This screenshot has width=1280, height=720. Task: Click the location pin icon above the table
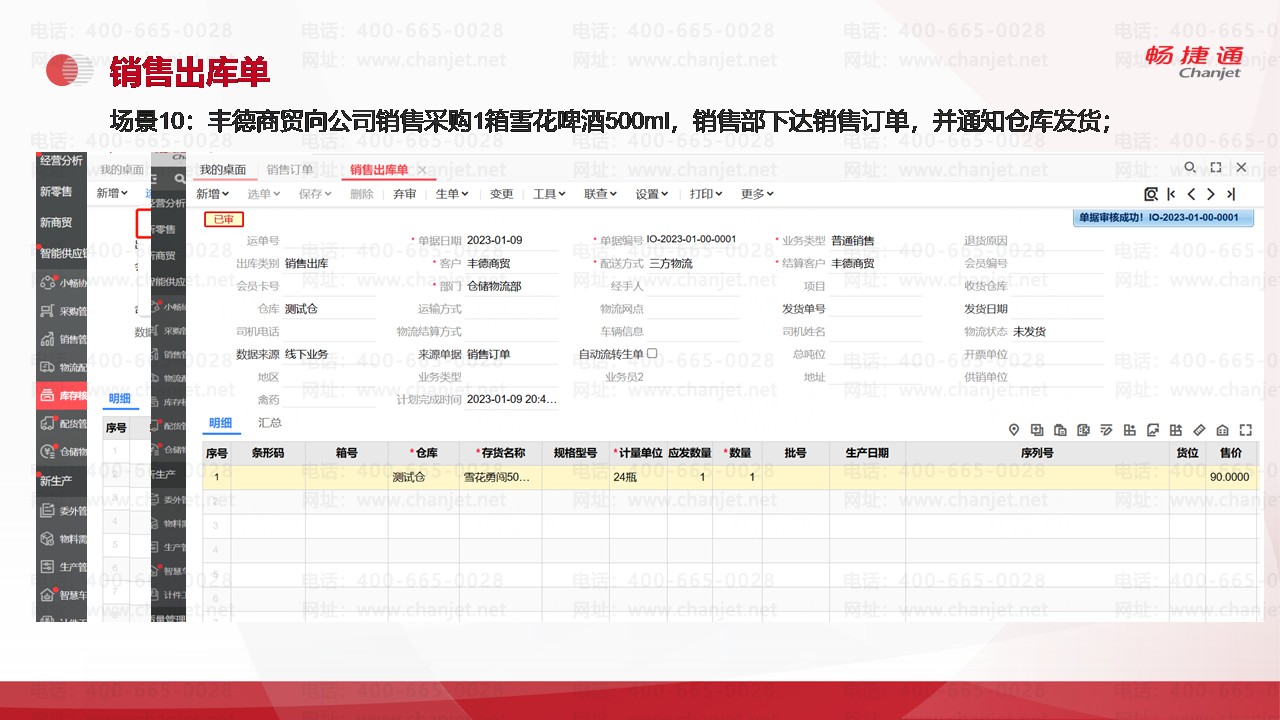1014,430
